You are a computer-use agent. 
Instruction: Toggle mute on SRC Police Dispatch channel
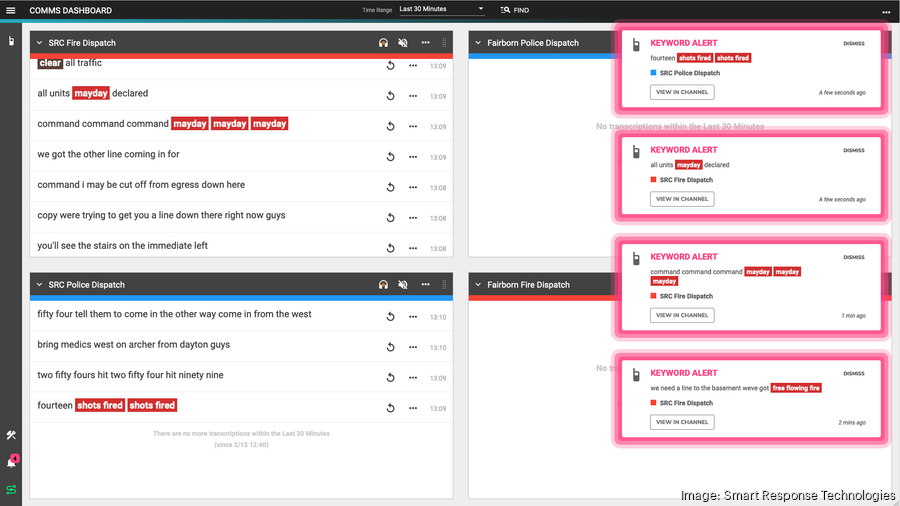pos(403,285)
